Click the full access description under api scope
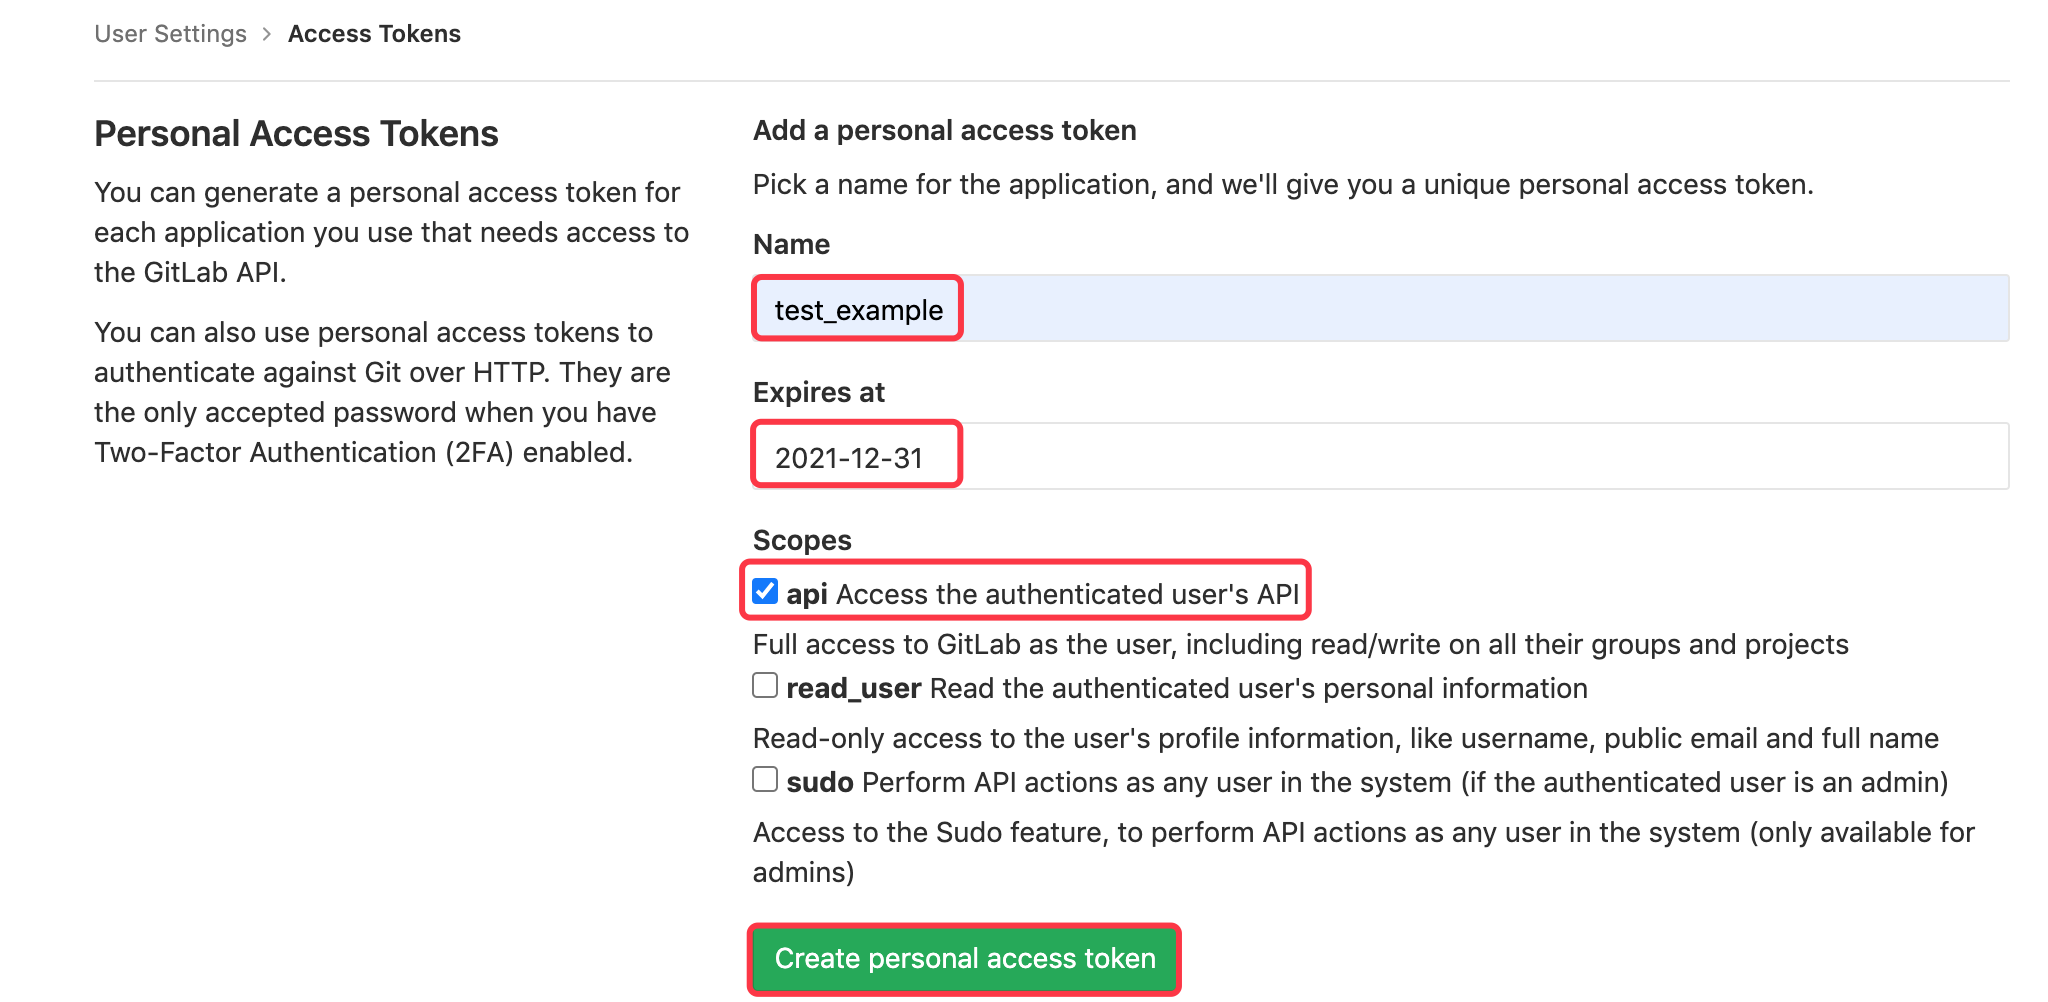 pos(1300,644)
